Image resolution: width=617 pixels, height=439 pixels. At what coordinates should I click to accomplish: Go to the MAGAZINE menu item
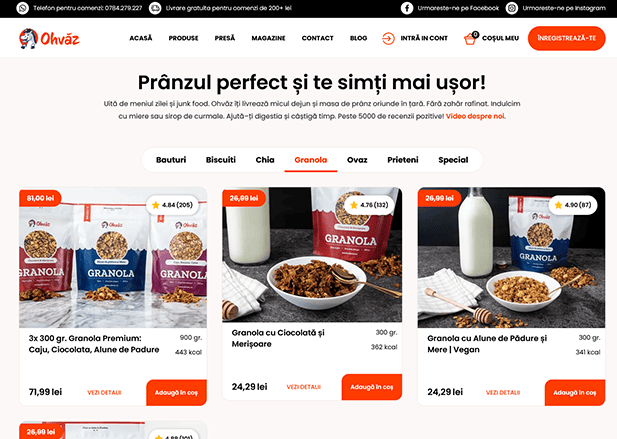pyautogui.click(x=268, y=38)
